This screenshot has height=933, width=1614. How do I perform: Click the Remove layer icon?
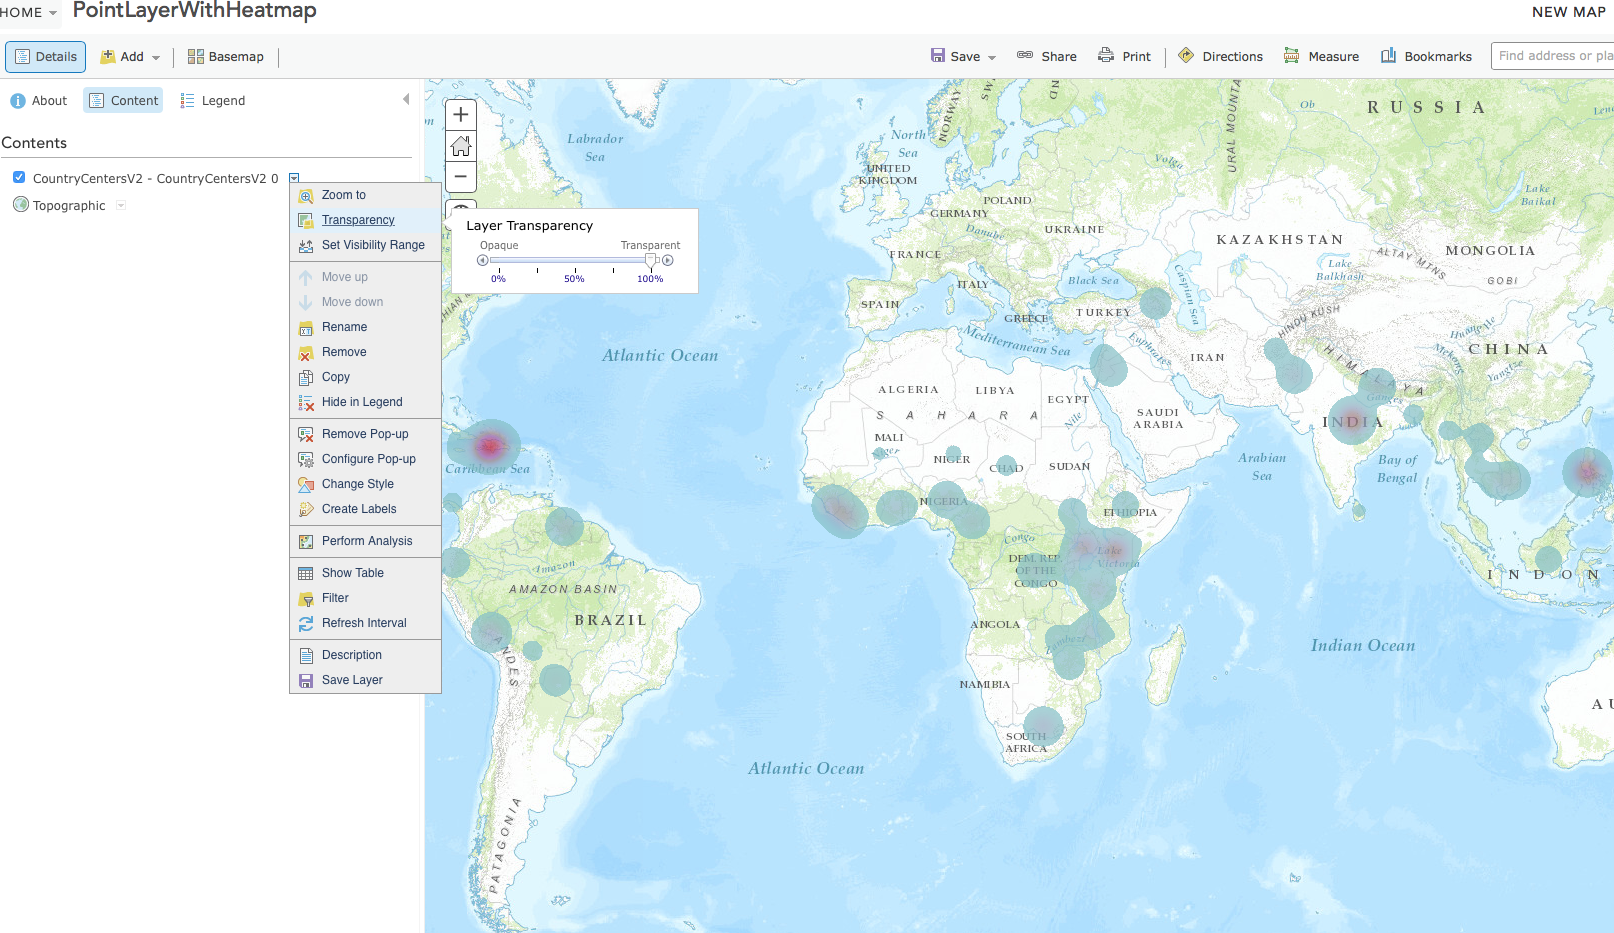[305, 352]
